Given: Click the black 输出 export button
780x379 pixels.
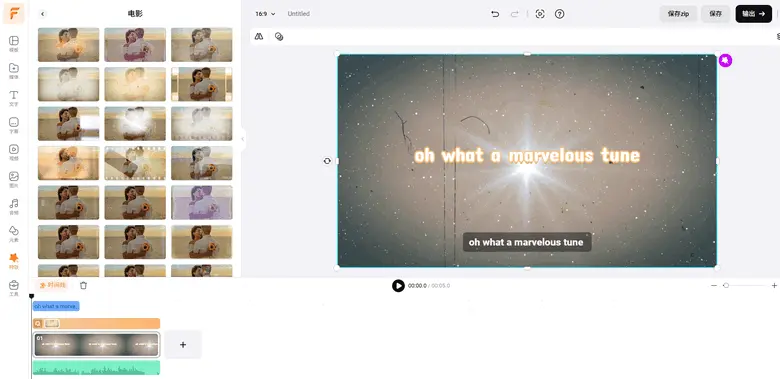Looking at the screenshot, I should click(754, 14).
